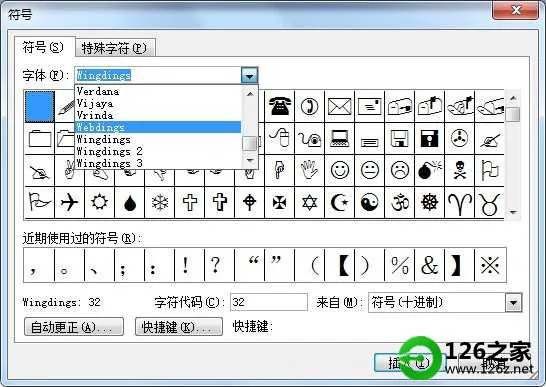Select the closed envelope symbol
The width and height of the screenshot is (546, 387).
click(340, 106)
